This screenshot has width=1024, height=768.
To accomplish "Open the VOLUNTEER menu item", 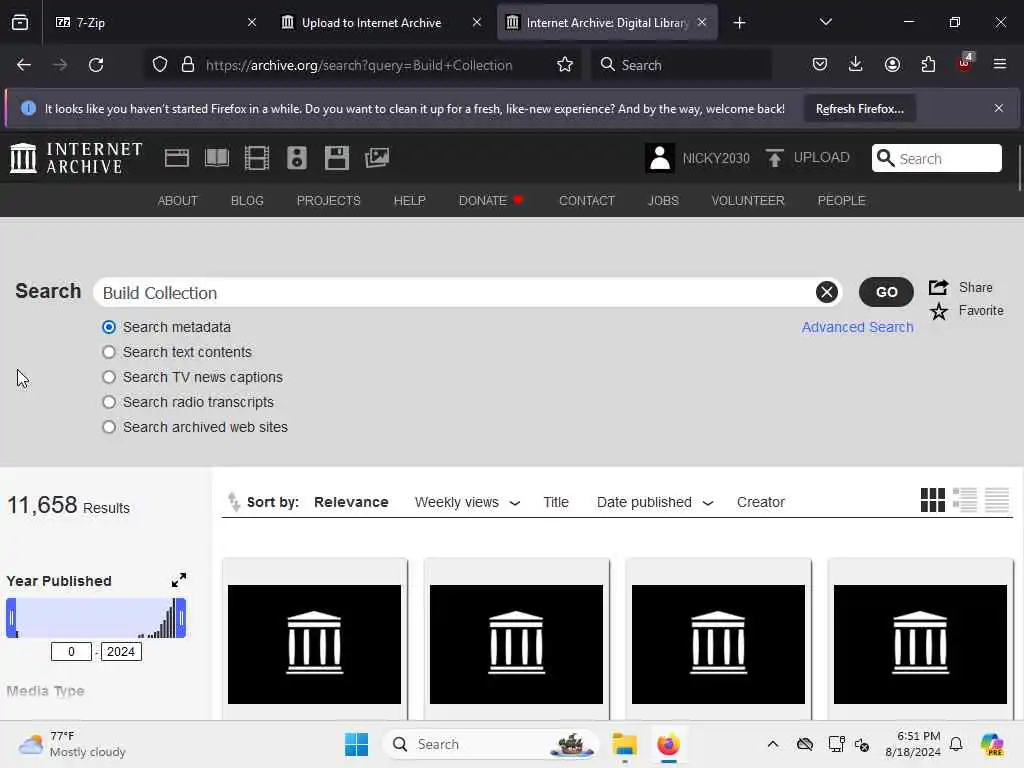I will [x=748, y=200].
